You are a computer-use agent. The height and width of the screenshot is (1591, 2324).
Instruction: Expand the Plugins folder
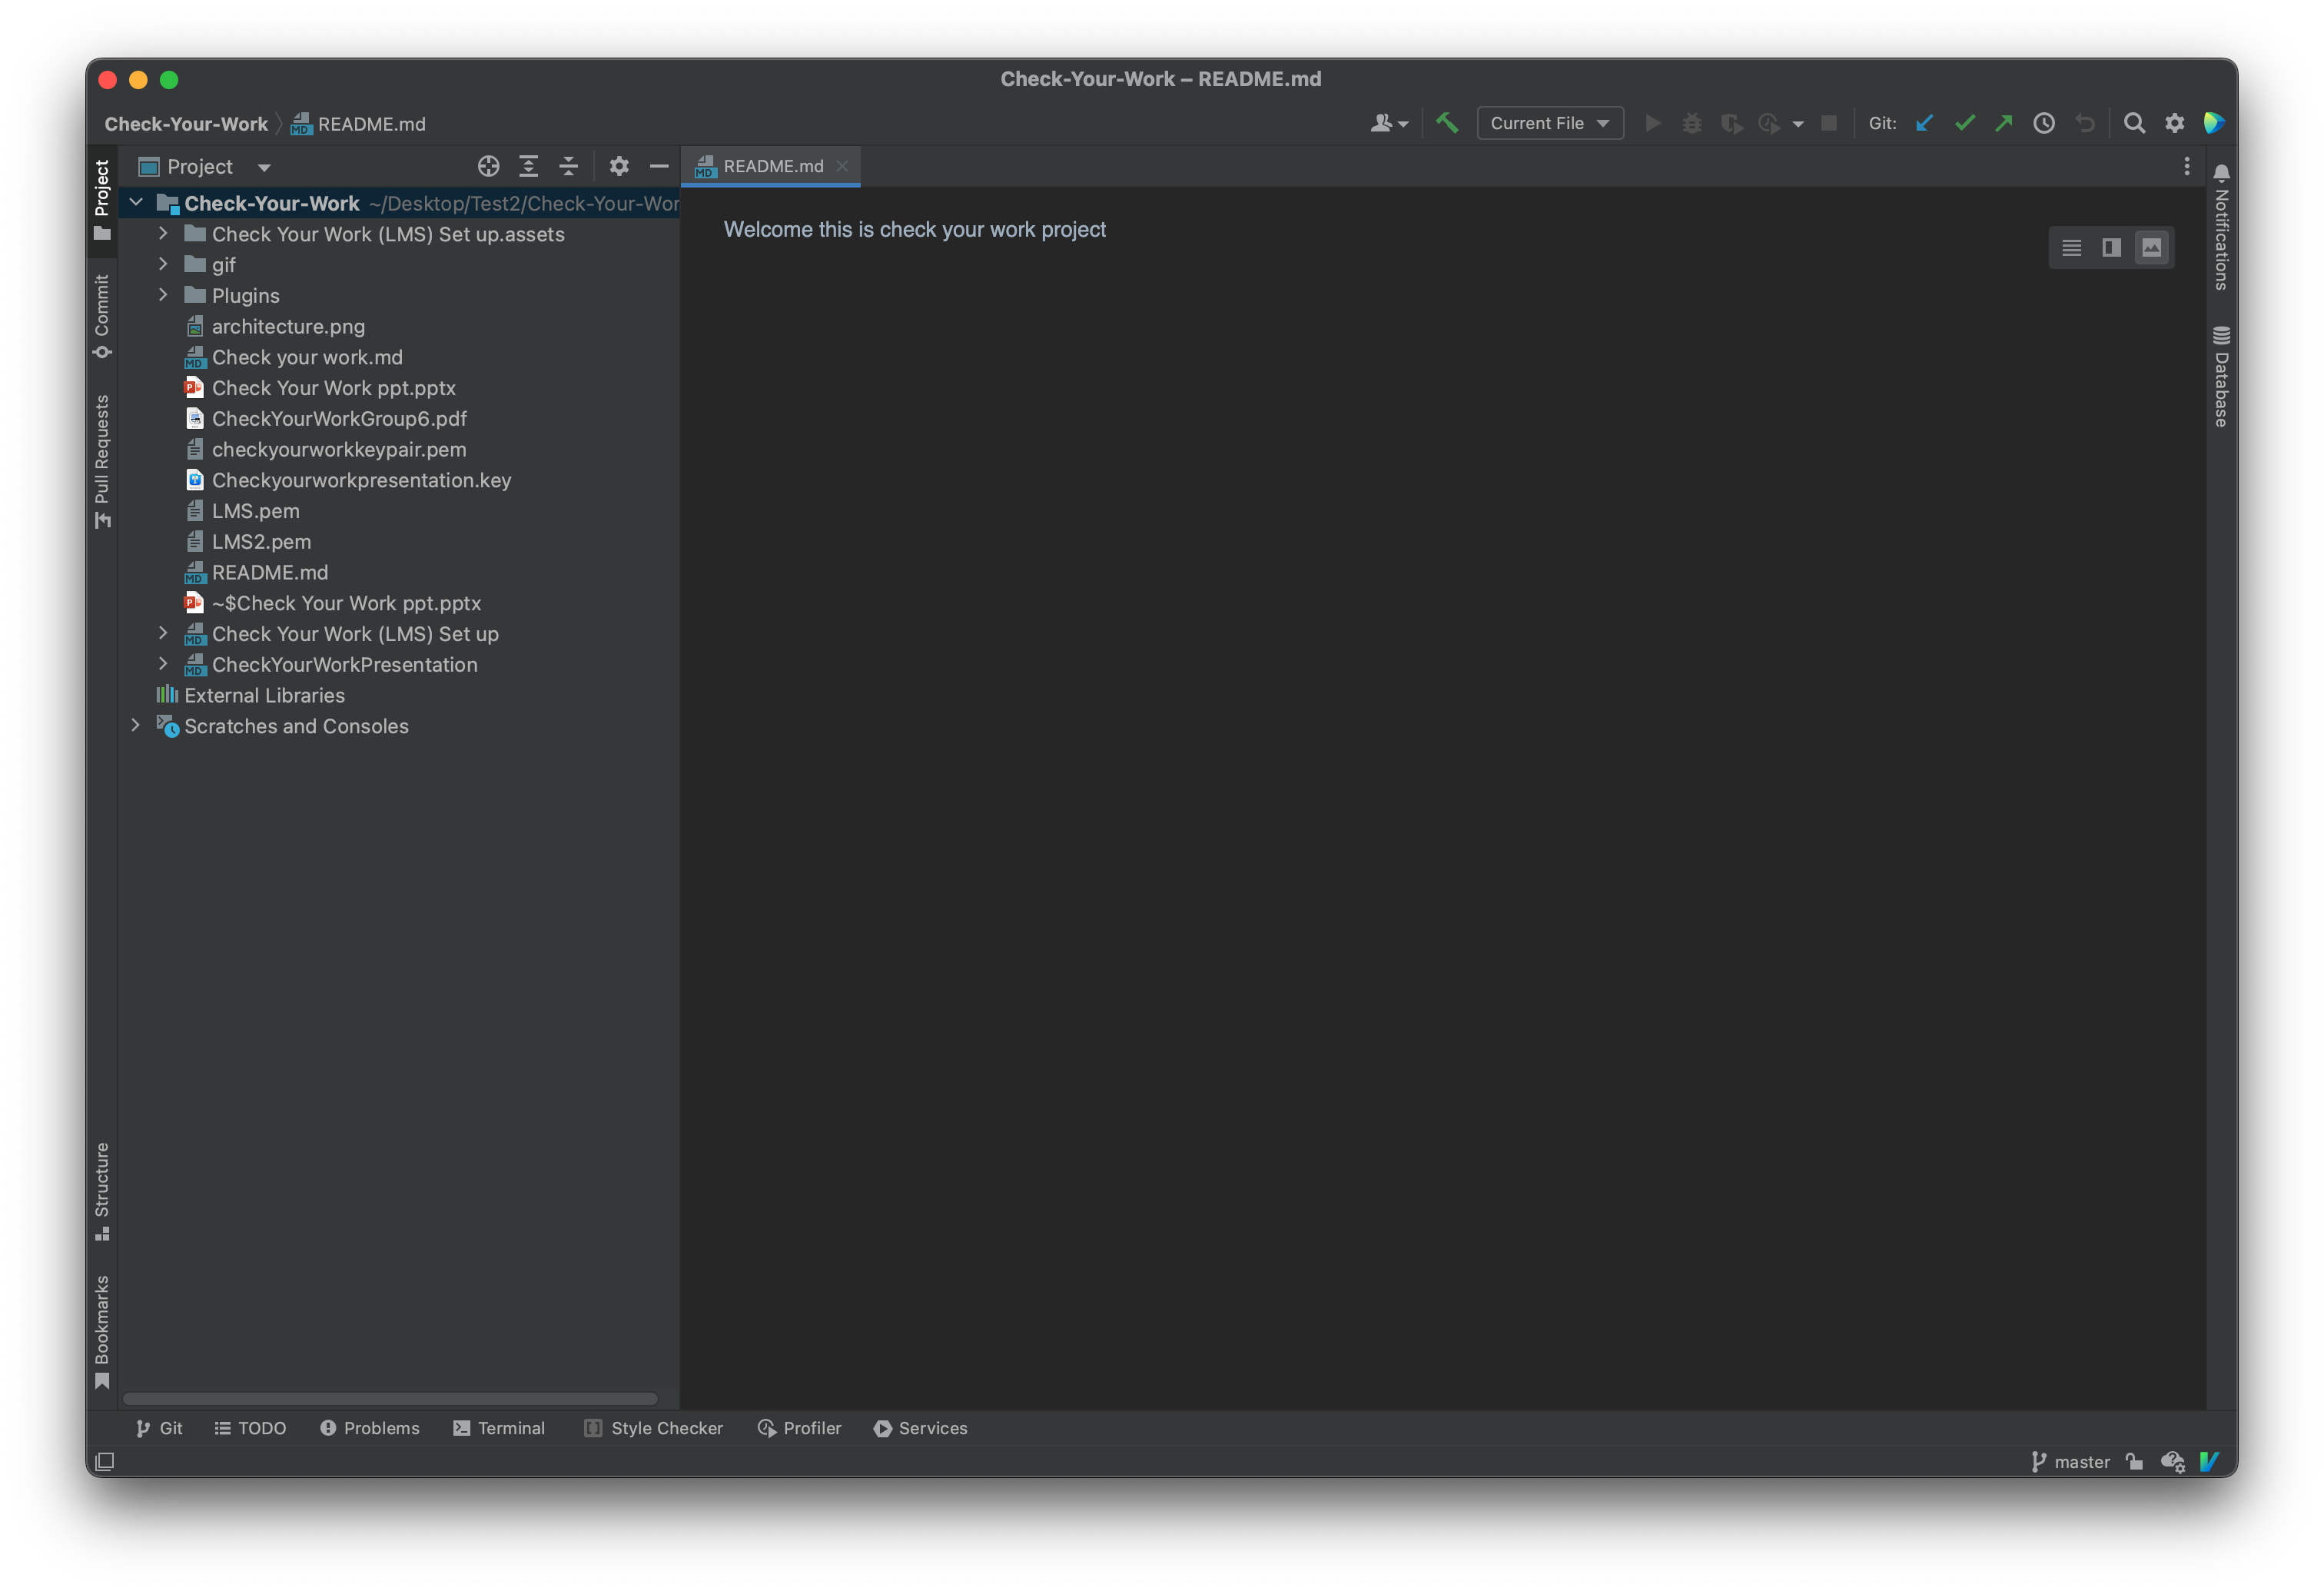(163, 295)
